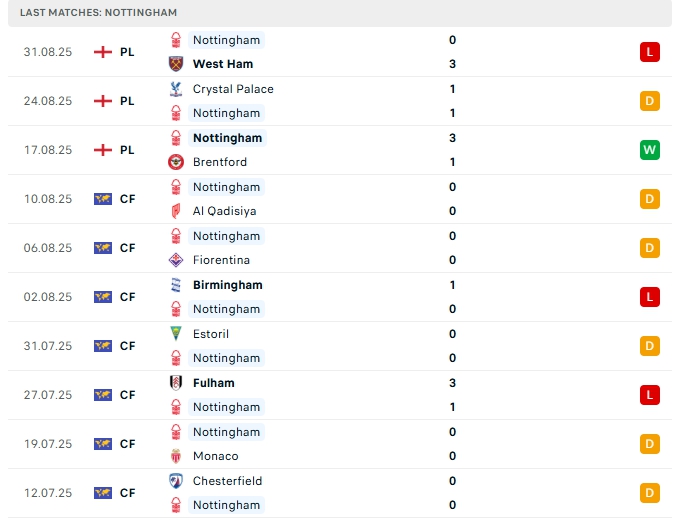Click England flag on 31.08.25 match
The width and height of the screenshot is (682, 520).
tap(102, 52)
